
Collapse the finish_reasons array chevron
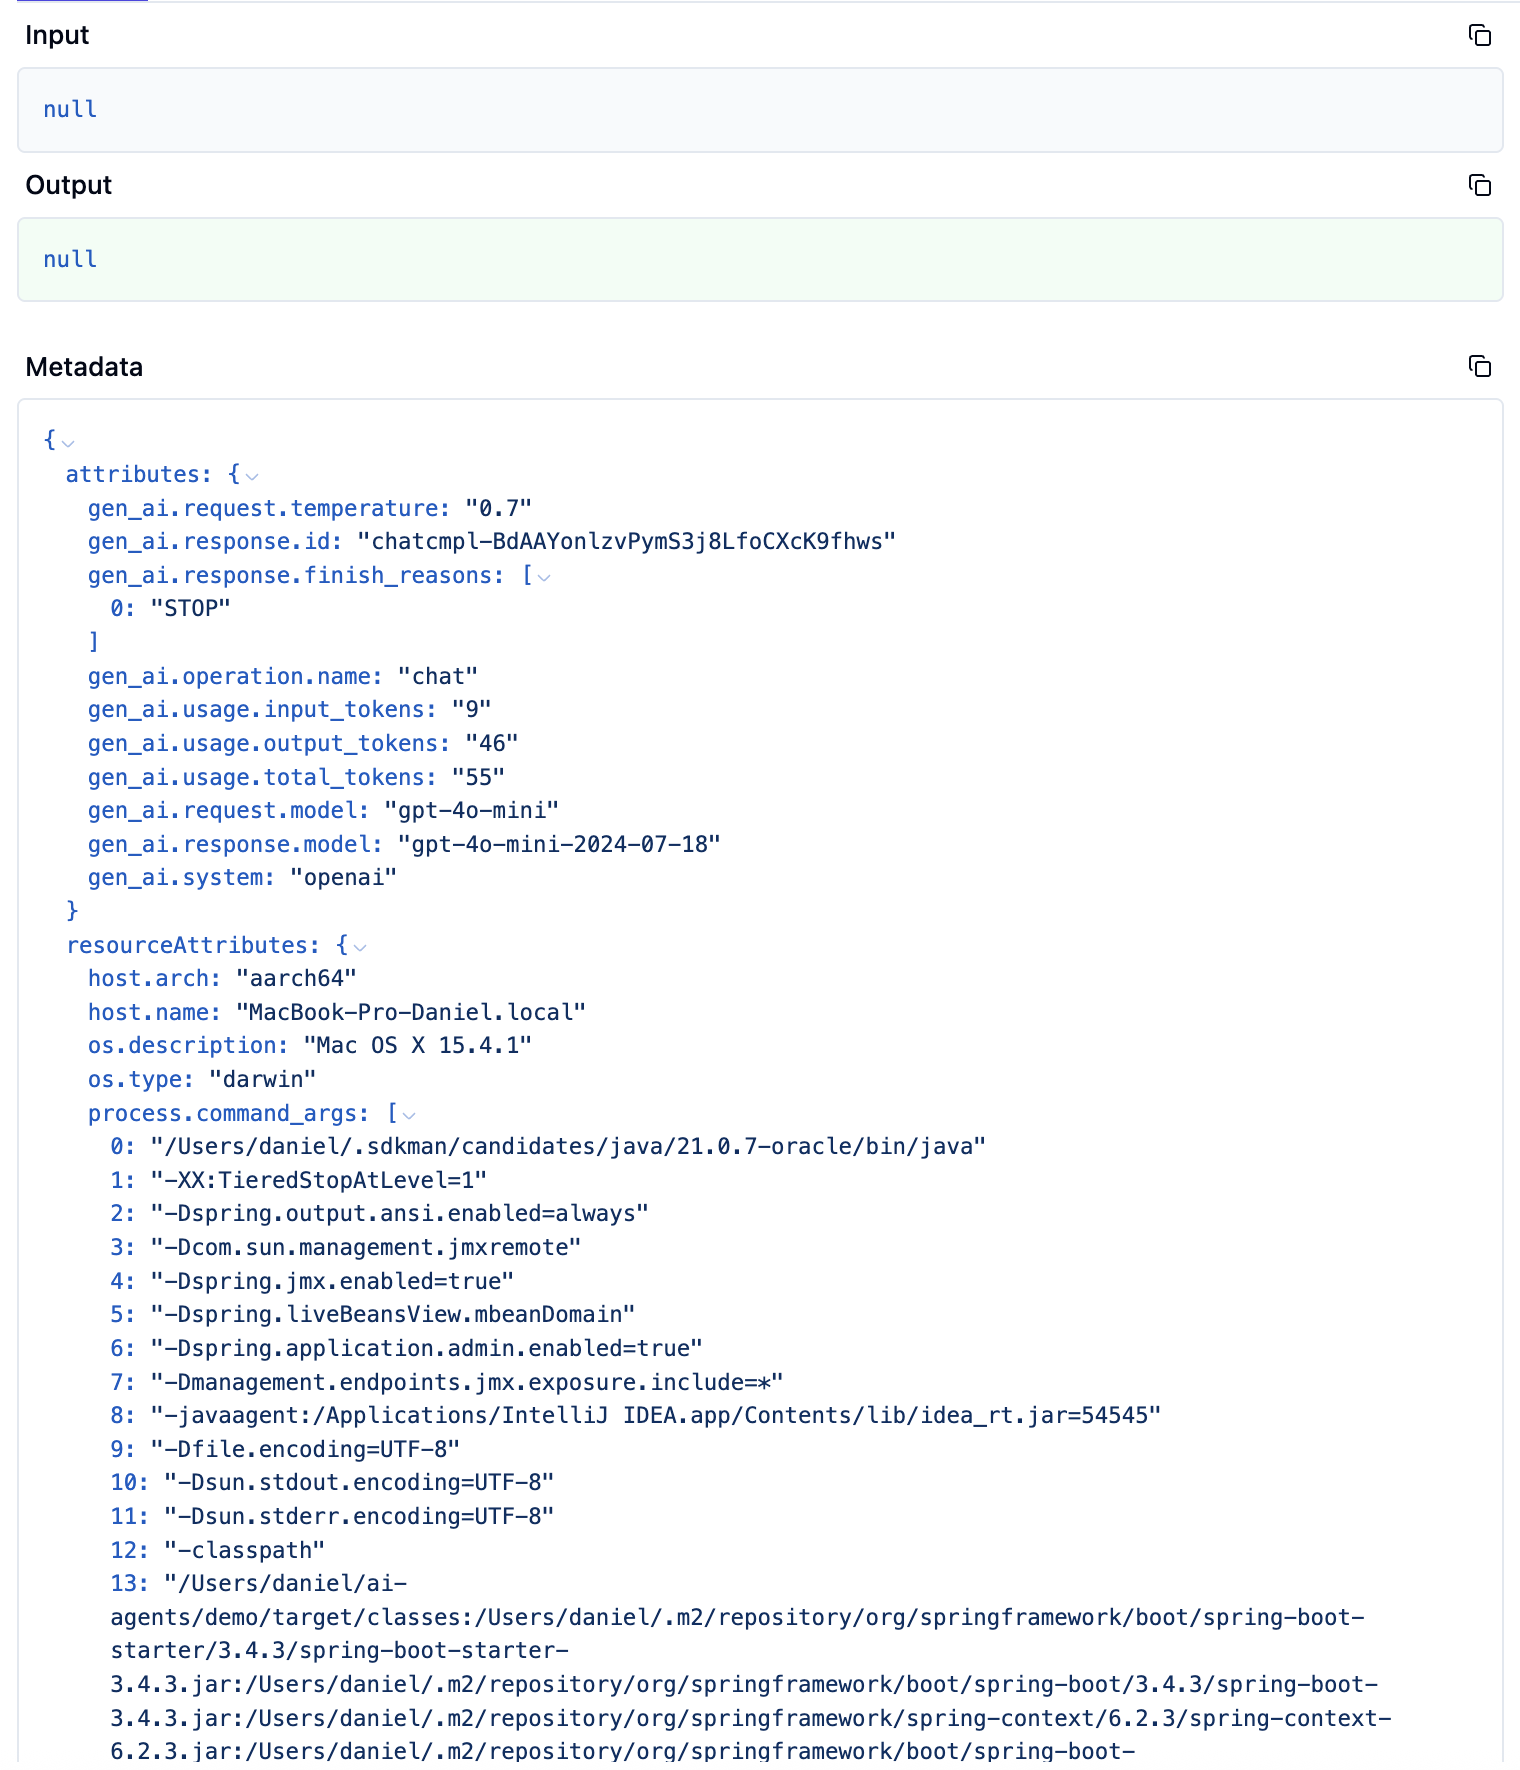[x=544, y=577]
